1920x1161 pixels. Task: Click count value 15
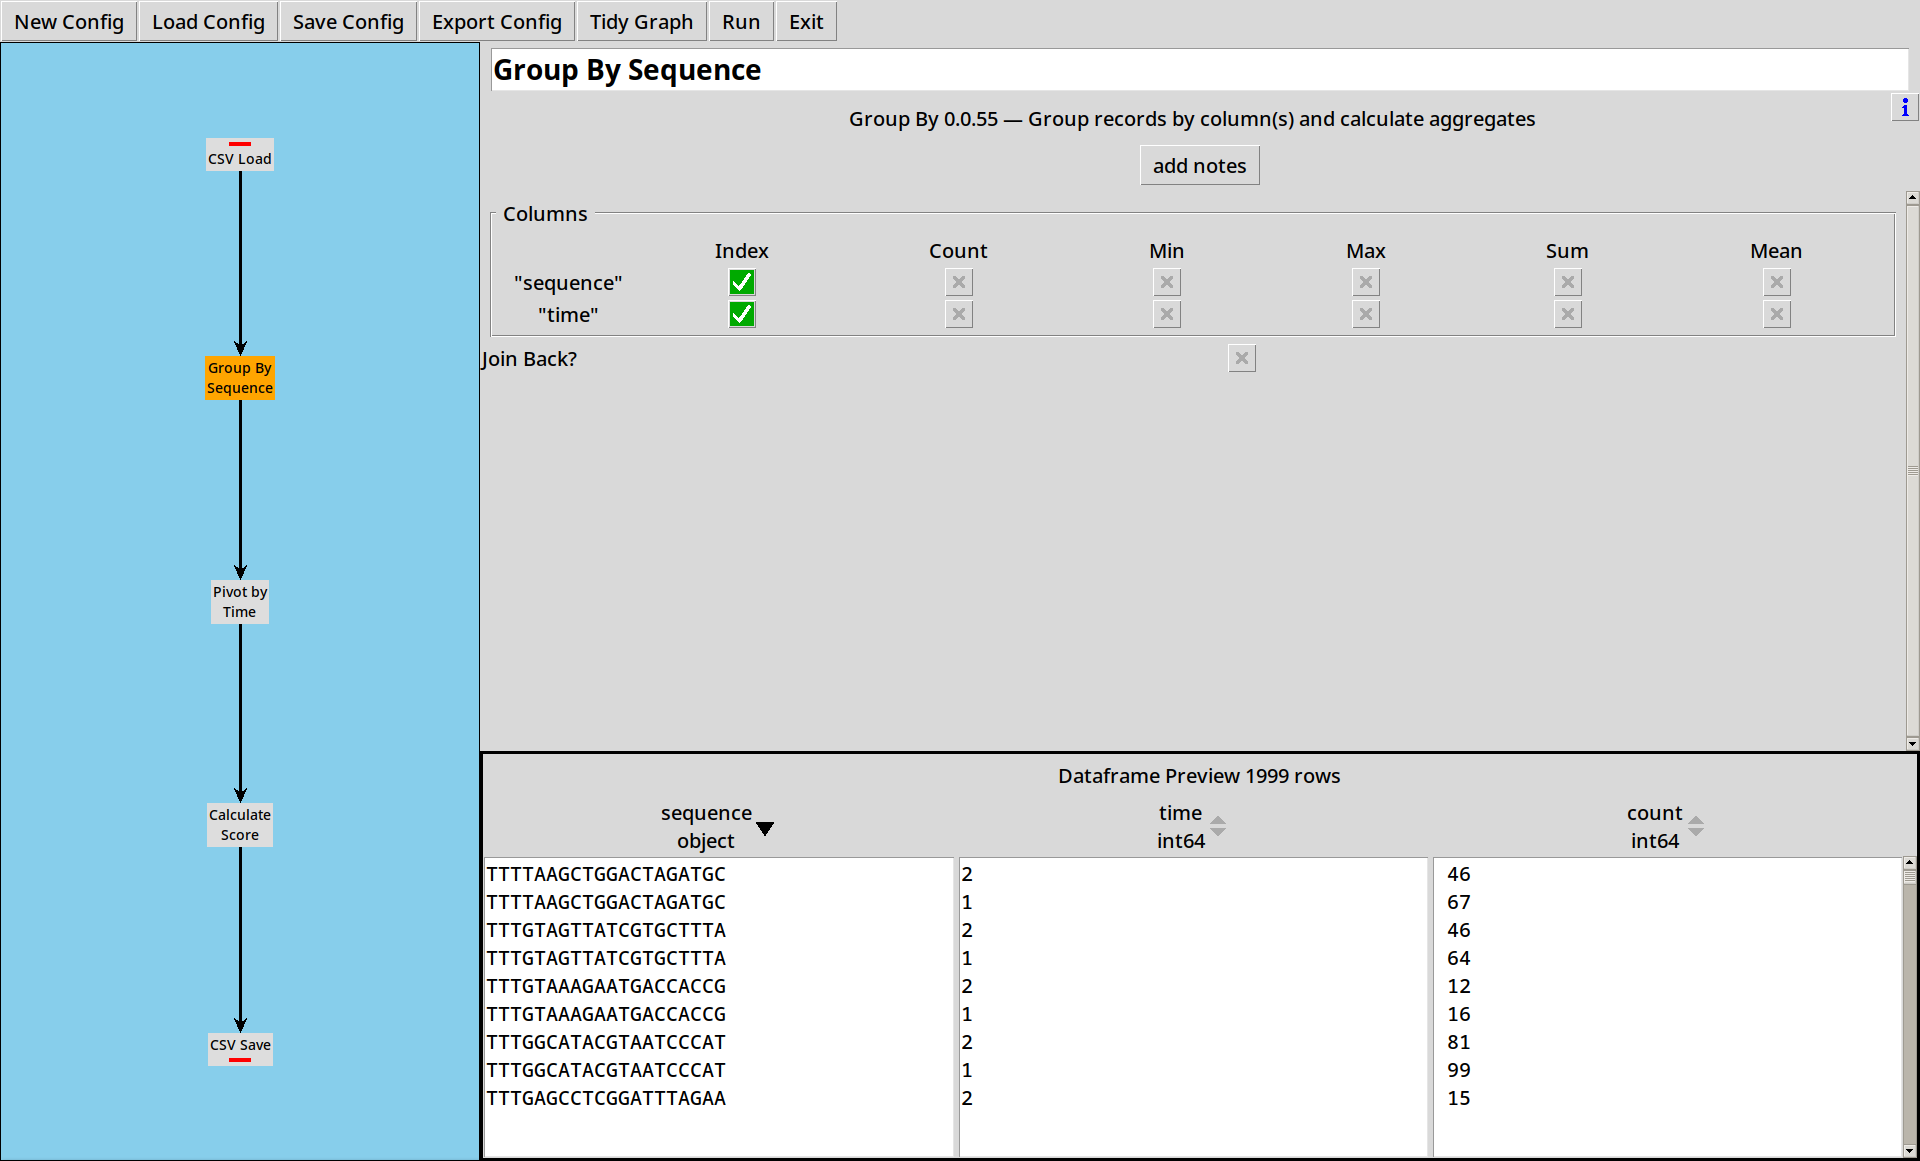(1458, 1098)
